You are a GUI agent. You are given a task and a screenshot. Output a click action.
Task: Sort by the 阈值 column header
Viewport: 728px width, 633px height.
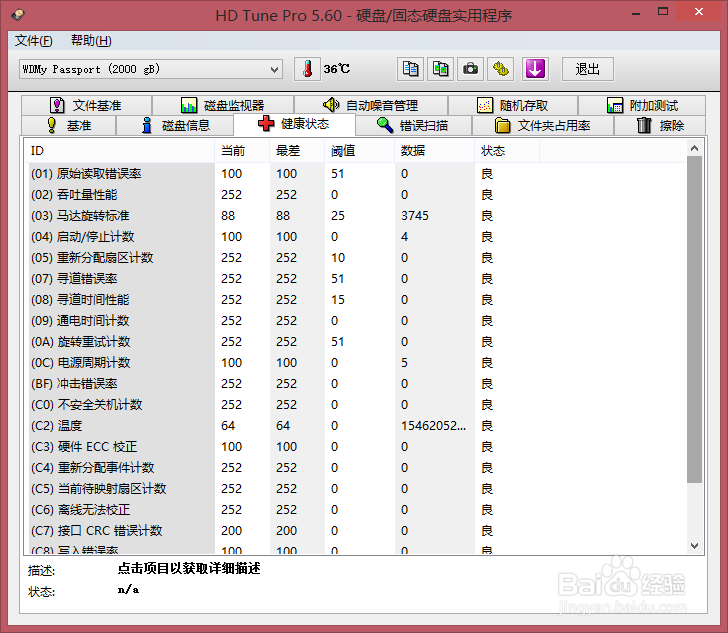point(359,150)
